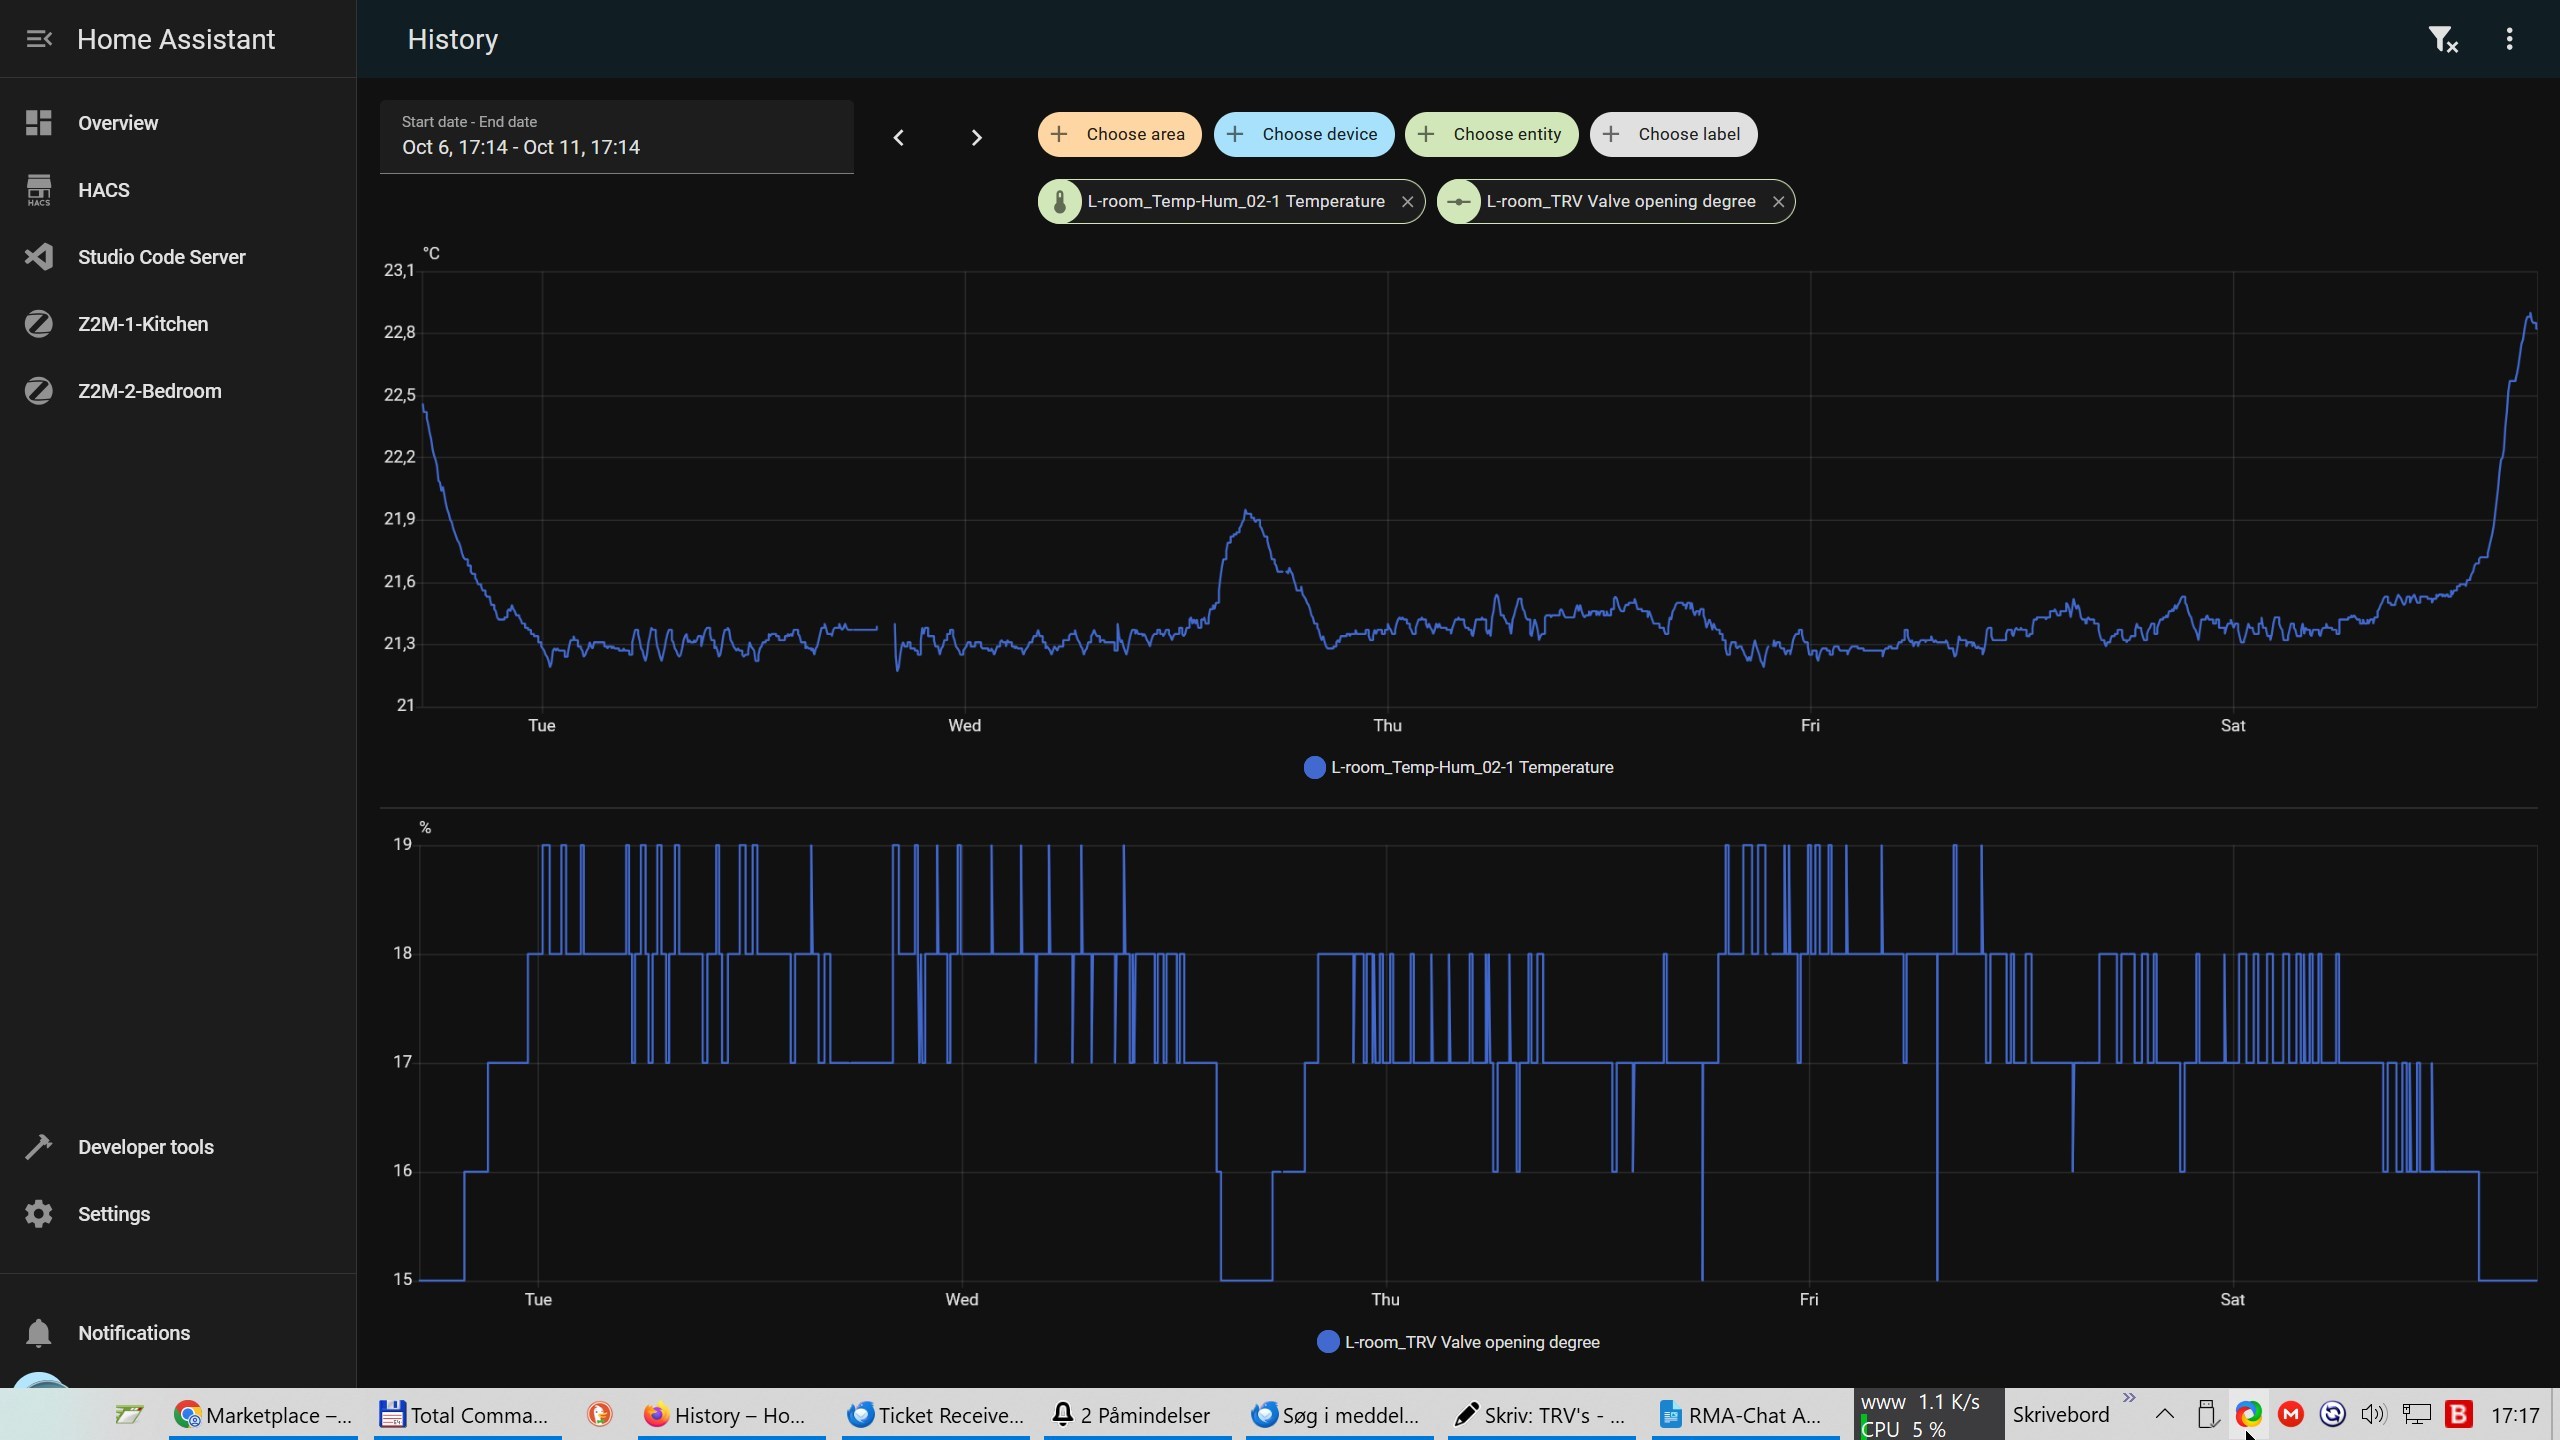Viewport: 2560px width, 1440px height.
Task: Remove L-room_TRV Valve opening degree chip
Action: click(x=1778, y=202)
